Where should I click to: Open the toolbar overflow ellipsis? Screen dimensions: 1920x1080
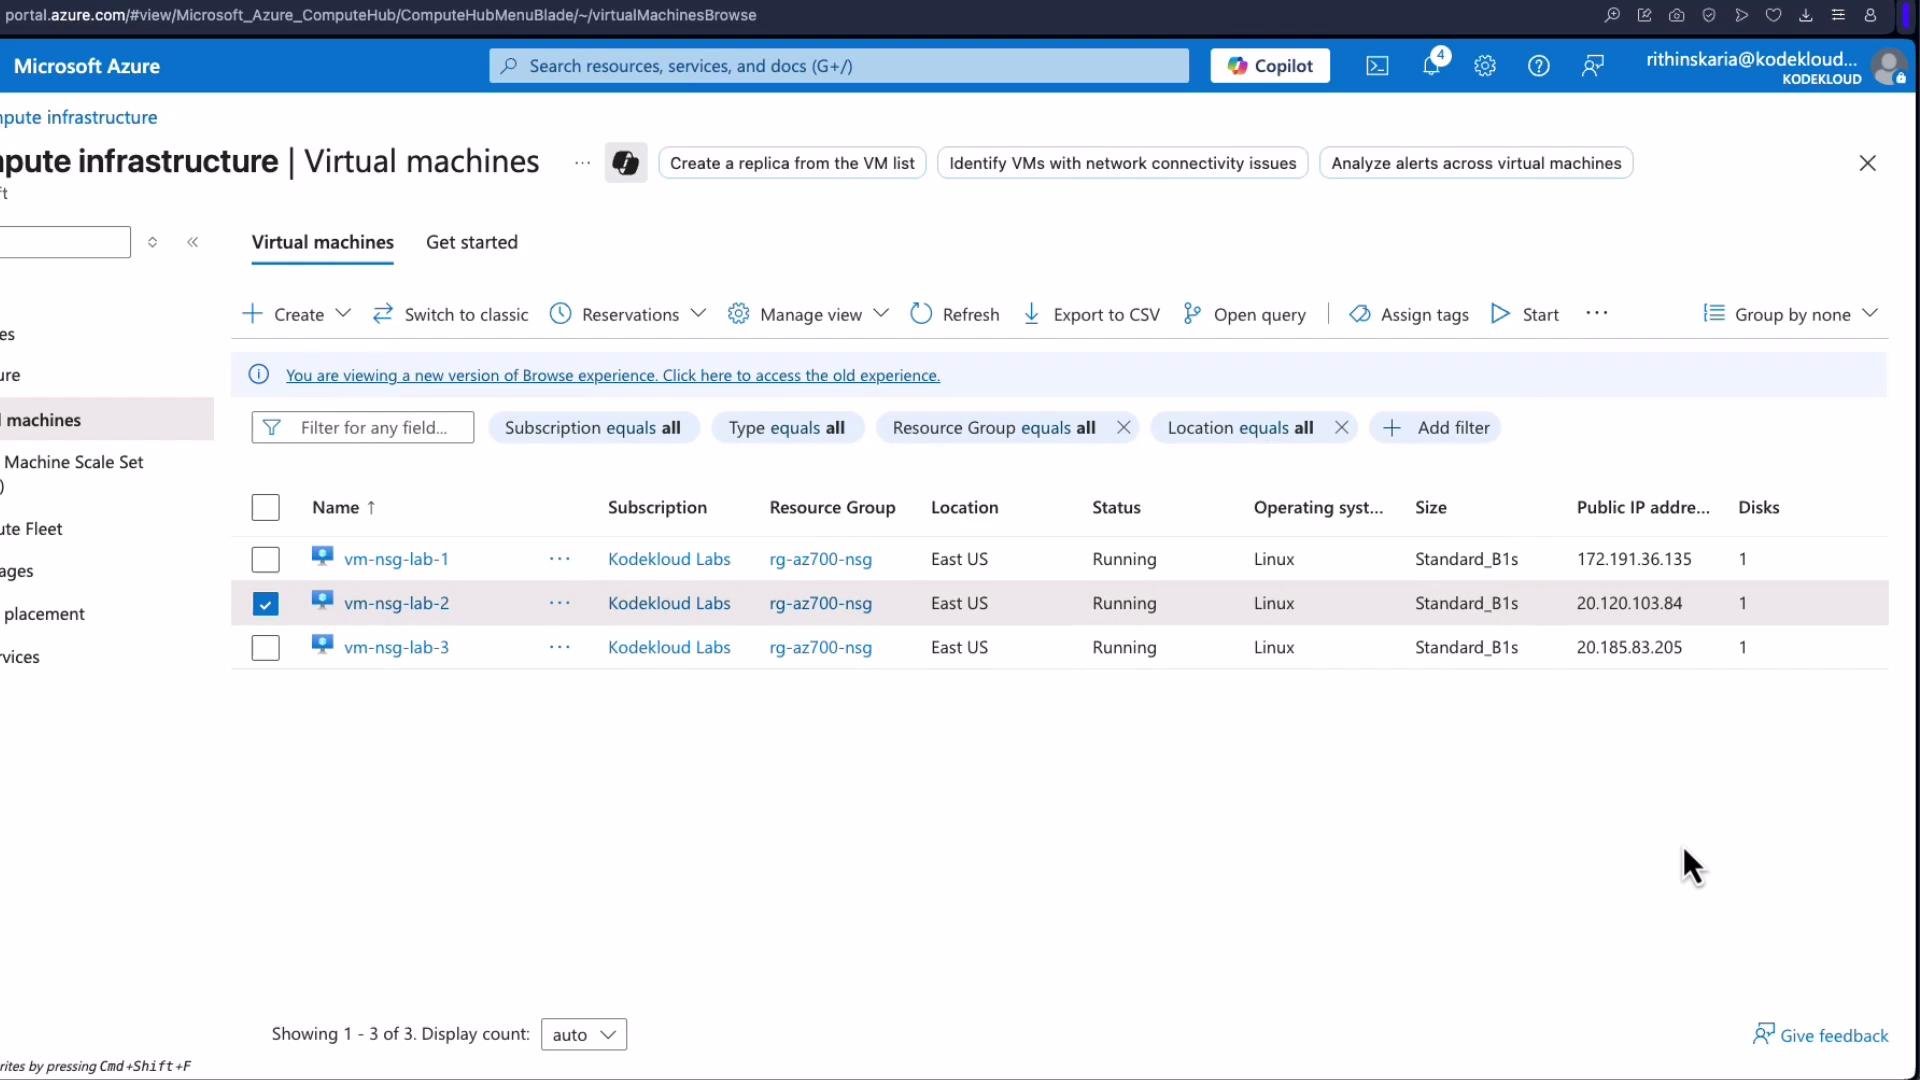pos(1597,314)
